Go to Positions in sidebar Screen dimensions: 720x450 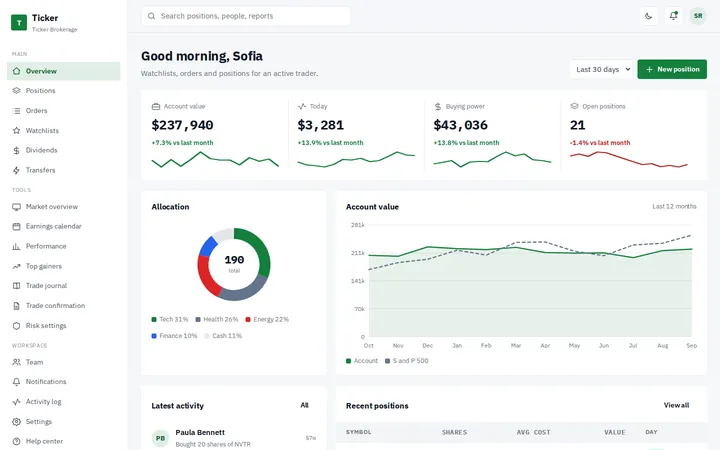tap(63, 91)
